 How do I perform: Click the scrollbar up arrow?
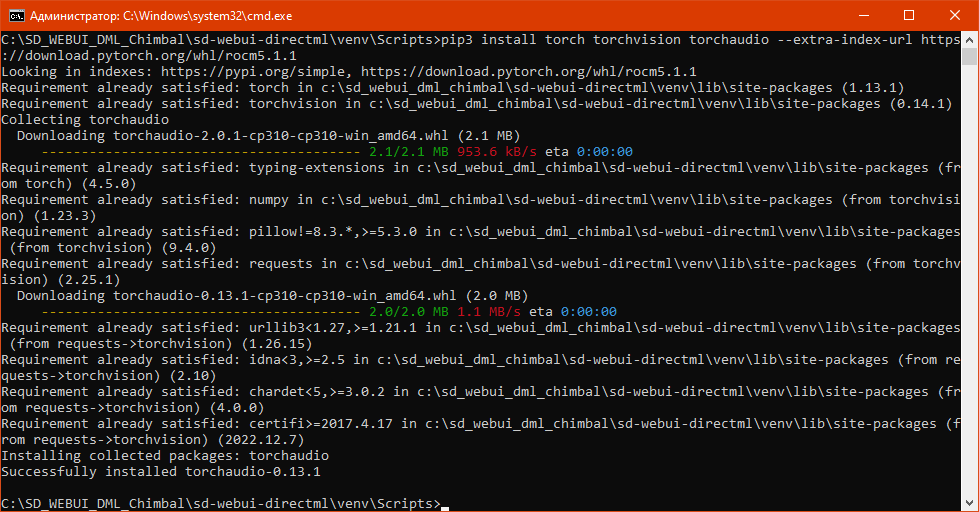(969, 39)
